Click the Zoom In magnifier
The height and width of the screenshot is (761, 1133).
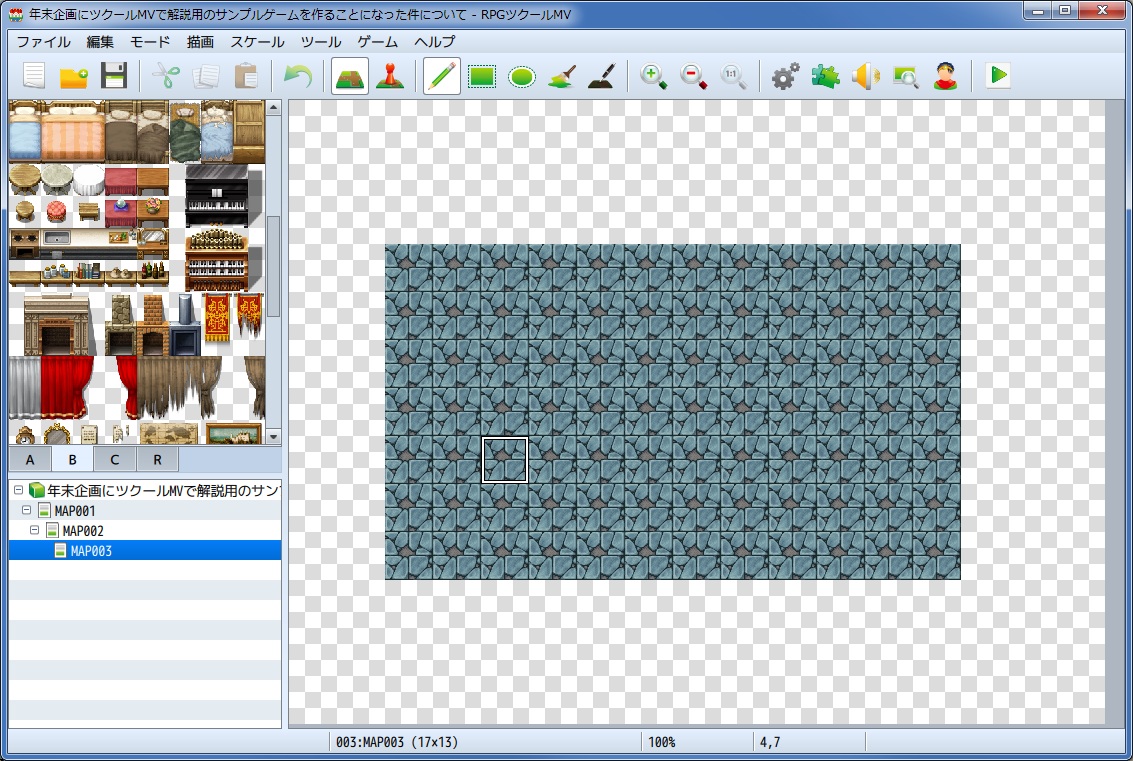tap(654, 77)
